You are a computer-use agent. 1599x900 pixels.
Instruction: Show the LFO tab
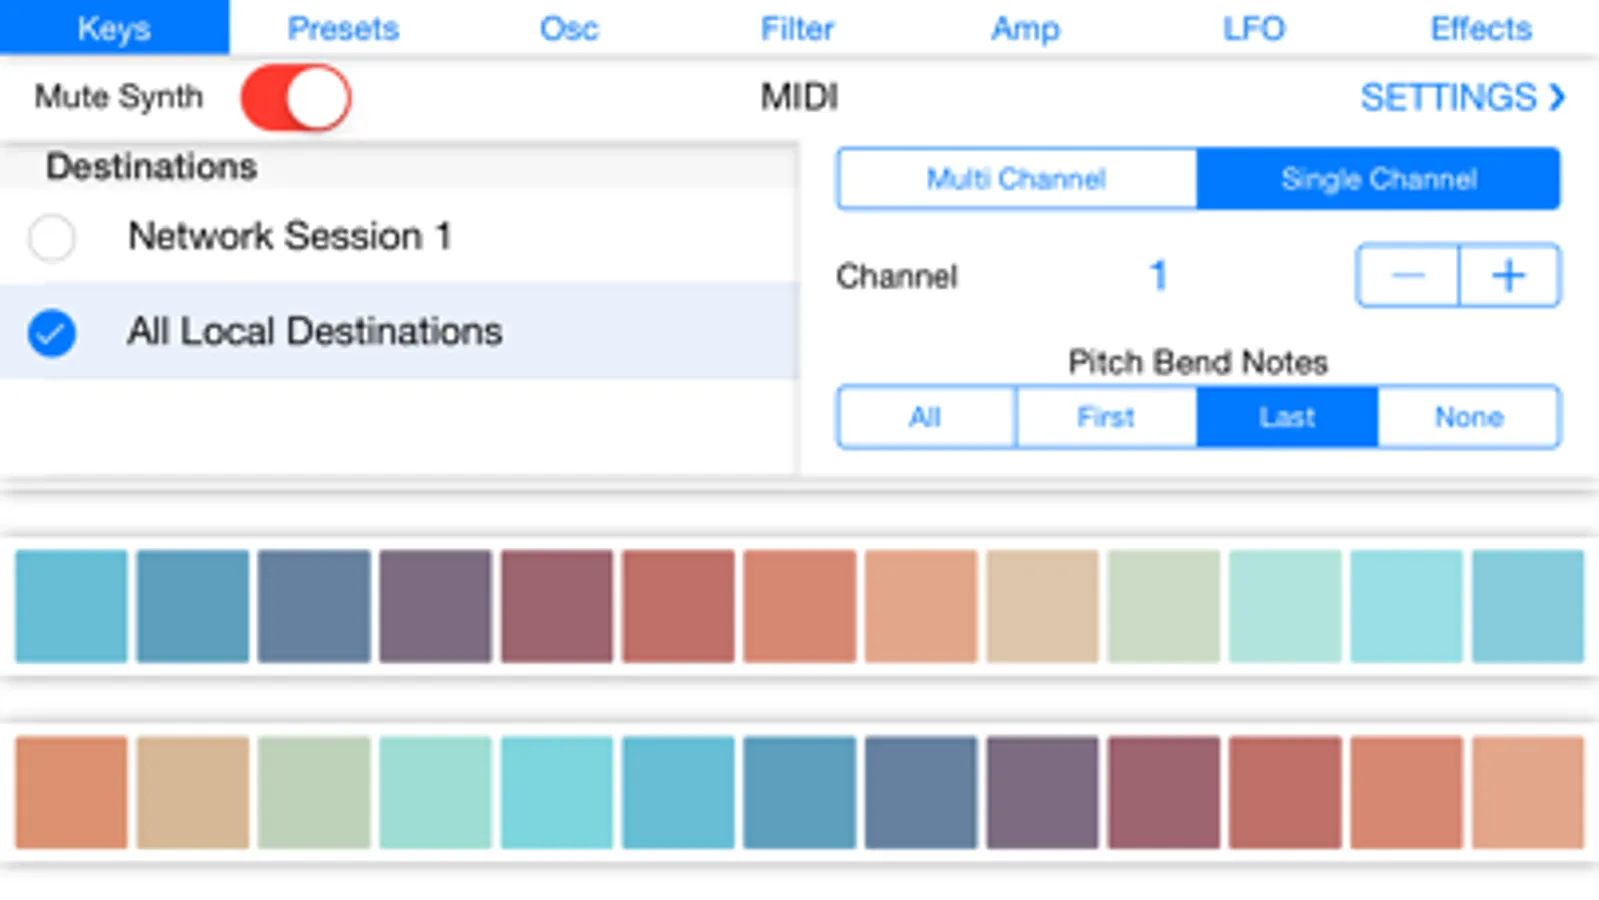click(x=1254, y=28)
